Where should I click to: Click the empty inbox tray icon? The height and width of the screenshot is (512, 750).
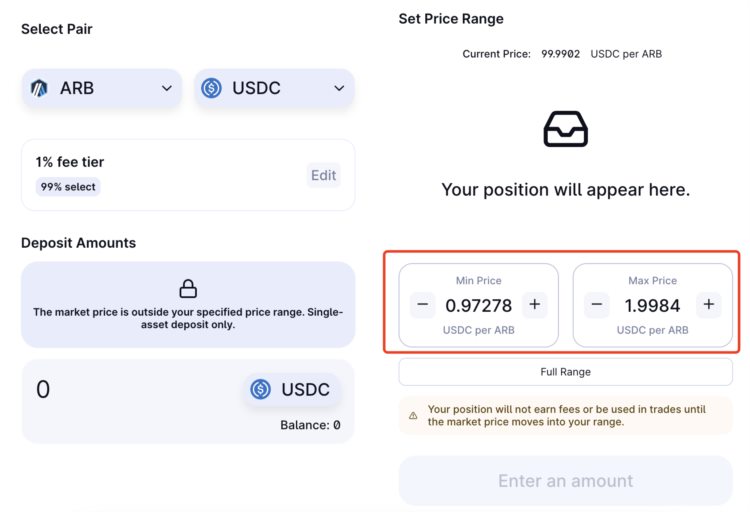[x=565, y=129]
